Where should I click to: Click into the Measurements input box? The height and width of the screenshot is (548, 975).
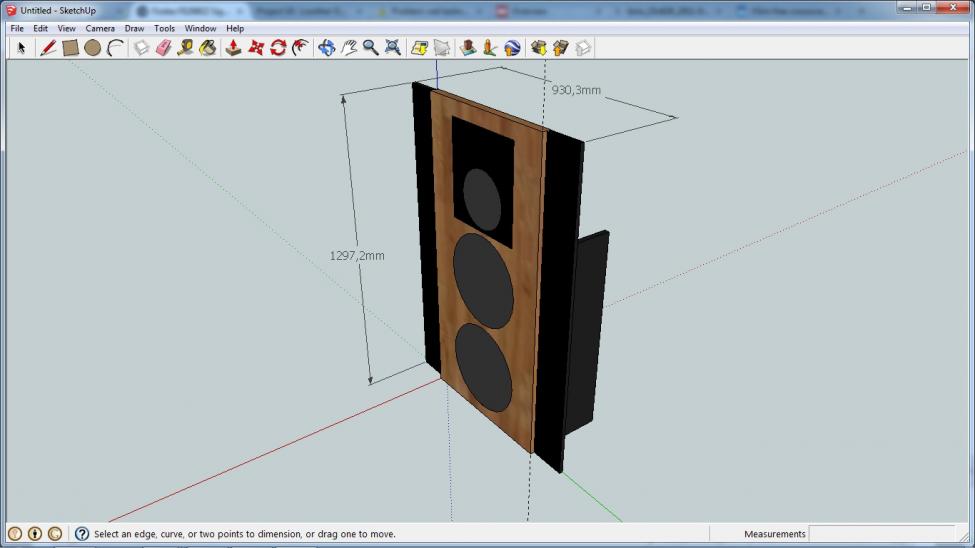pyautogui.click(x=881, y=534)
